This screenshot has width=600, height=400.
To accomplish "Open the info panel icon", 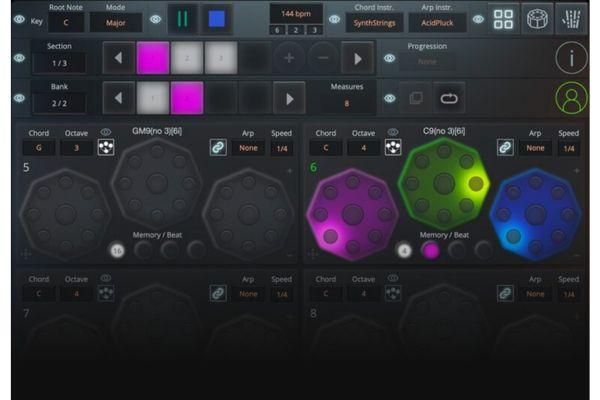I will 572,58.
